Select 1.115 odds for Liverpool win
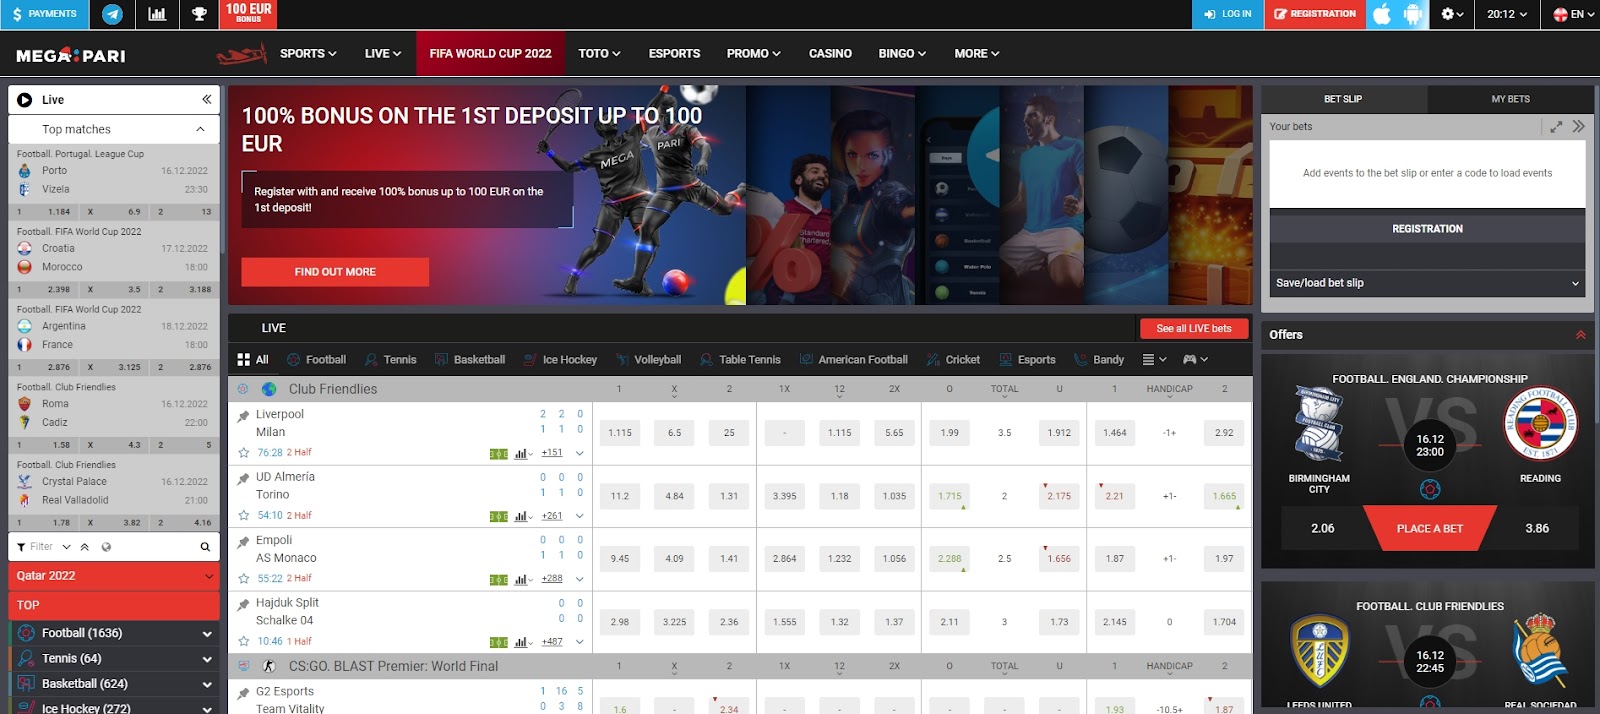The image size is (1600, 714). tap(620, 433)
